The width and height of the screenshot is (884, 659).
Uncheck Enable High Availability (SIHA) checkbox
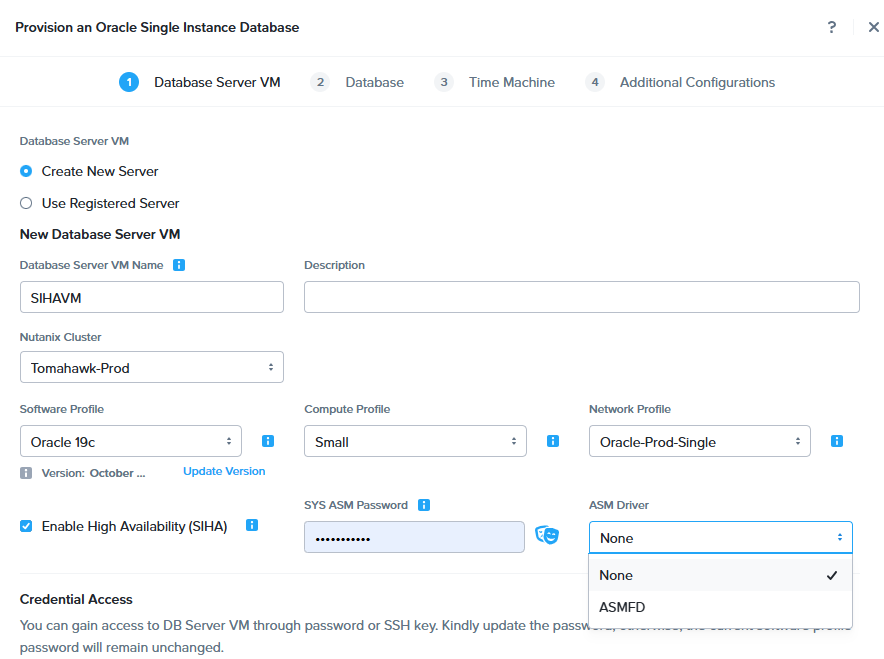pos(26,526)
